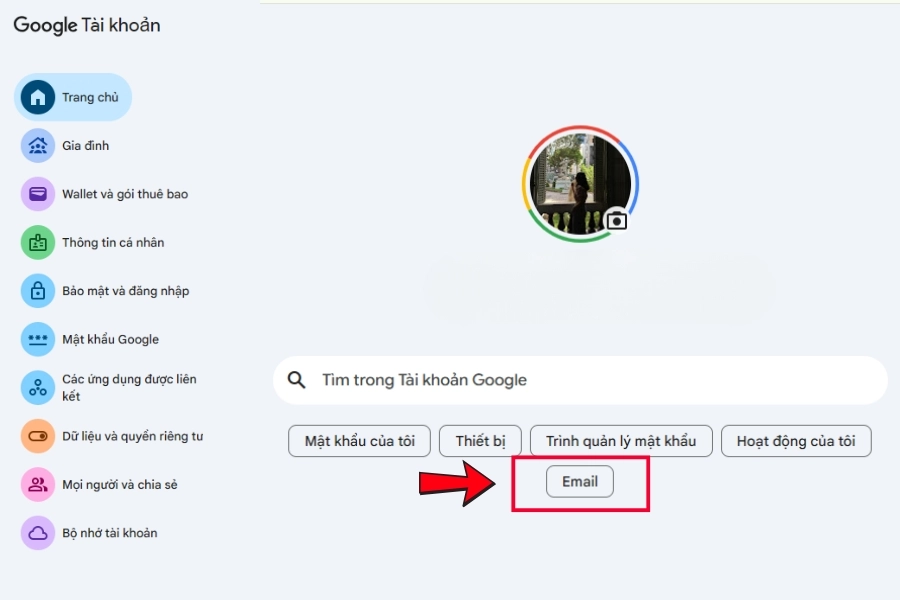This screenshot has height=600, width=900.
Task: Open Bảo mật và đăng nhập label
Action: click(126, 291)
